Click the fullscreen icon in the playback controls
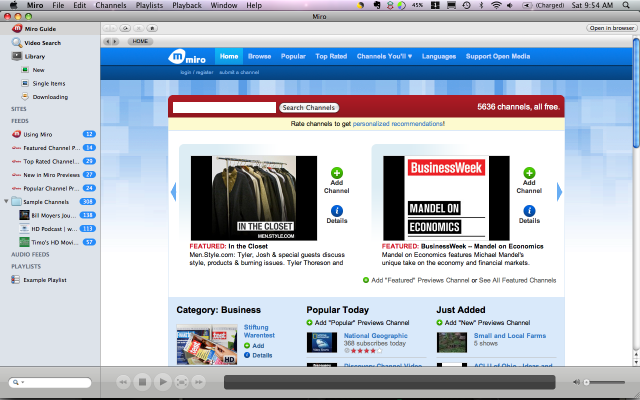640x400 pixels. click(182, 382)
